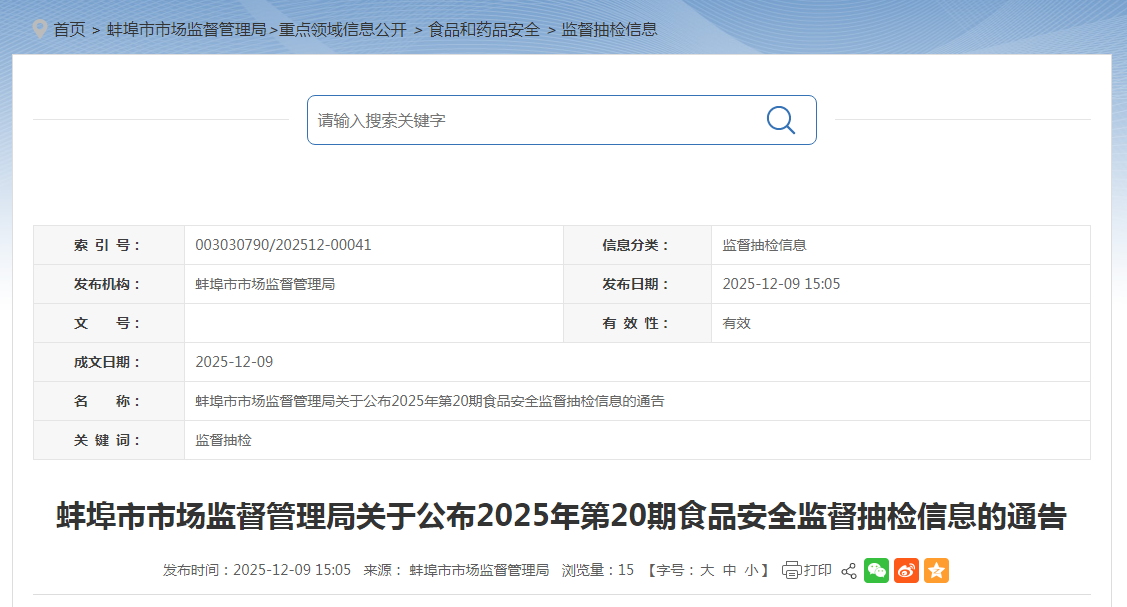This screenshot has width=1127, height=607.
Task: Open the 首页 home link
Action: pos(68,30)
